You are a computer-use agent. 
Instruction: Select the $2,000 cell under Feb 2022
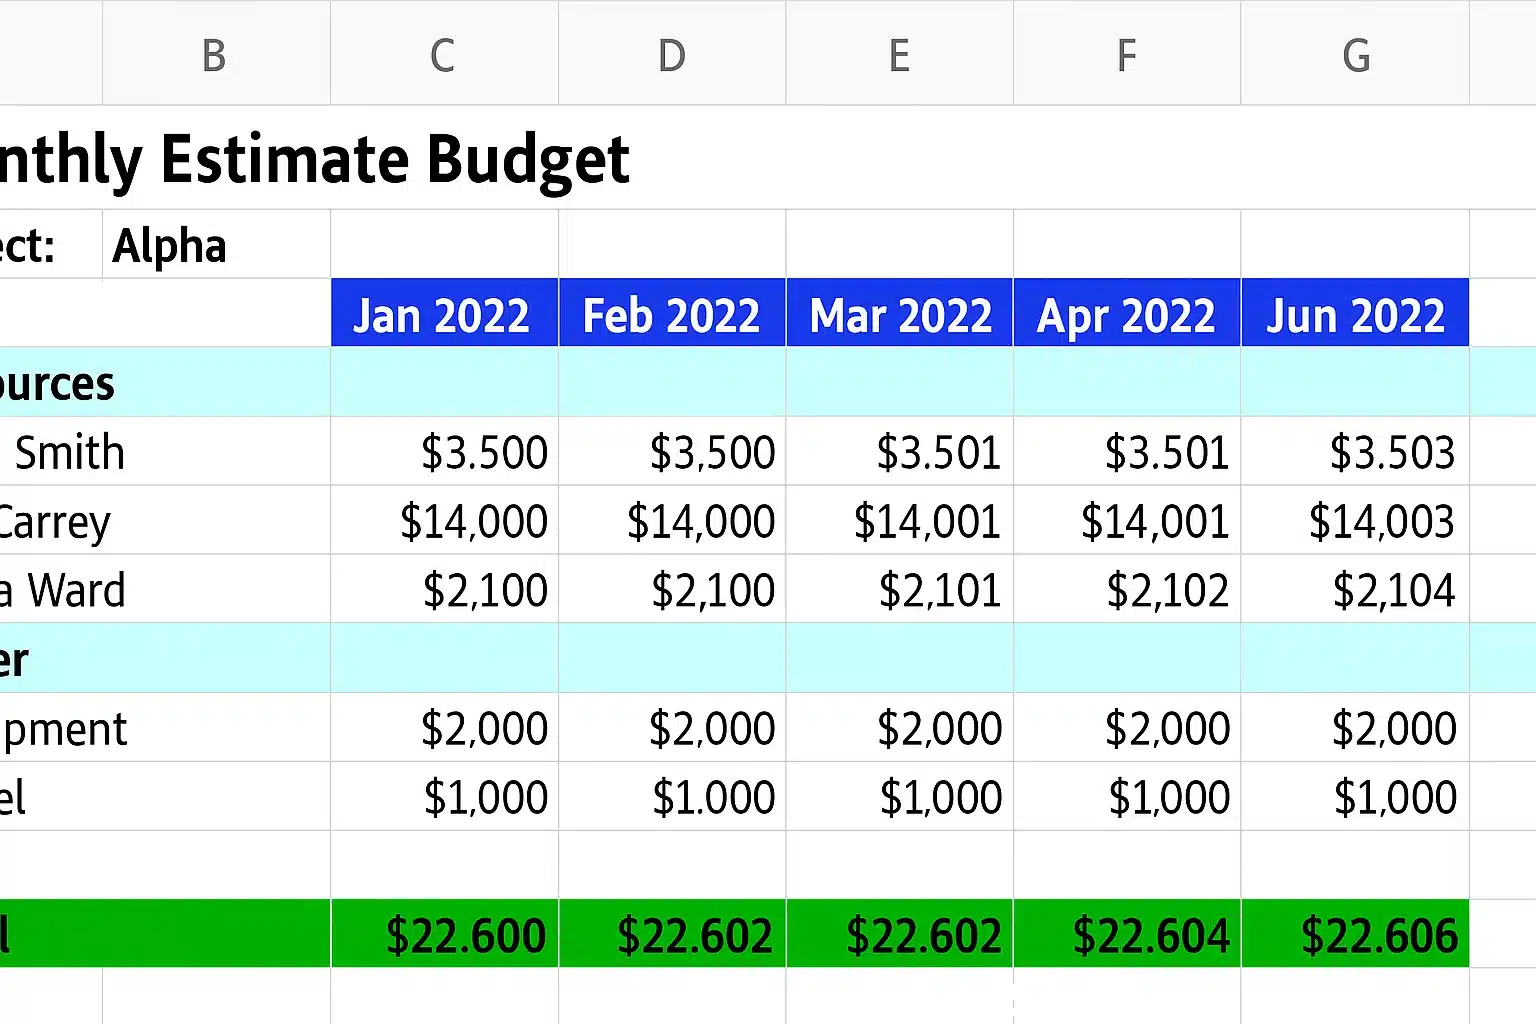click(x=672, y=728)
